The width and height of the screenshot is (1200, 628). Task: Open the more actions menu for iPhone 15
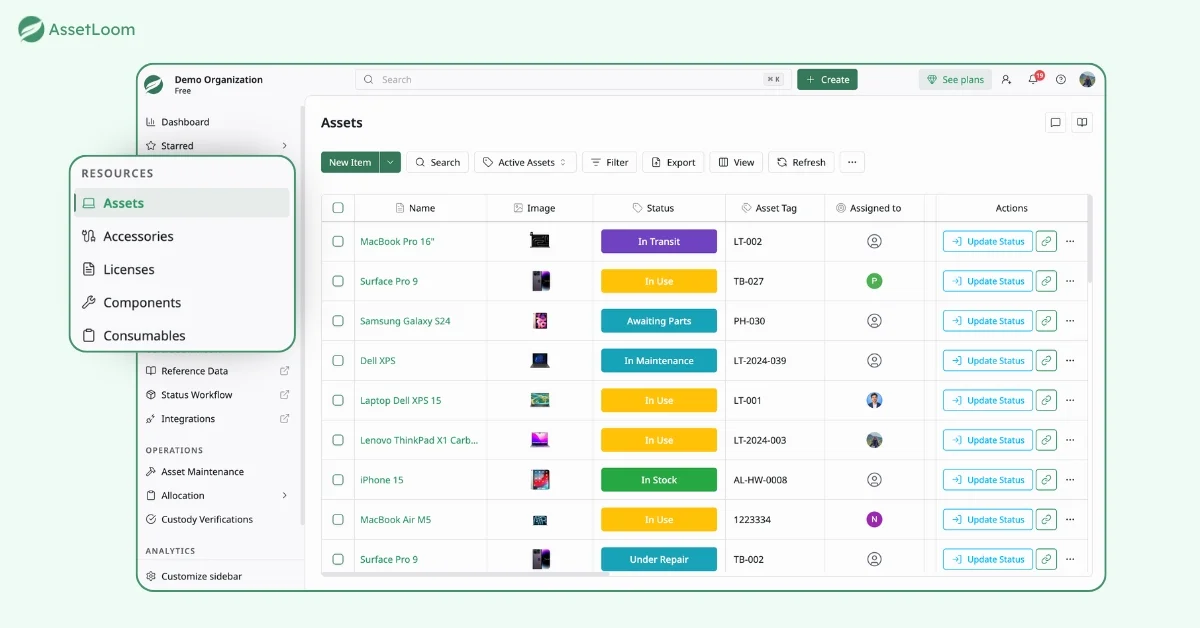coord(1070,480)
